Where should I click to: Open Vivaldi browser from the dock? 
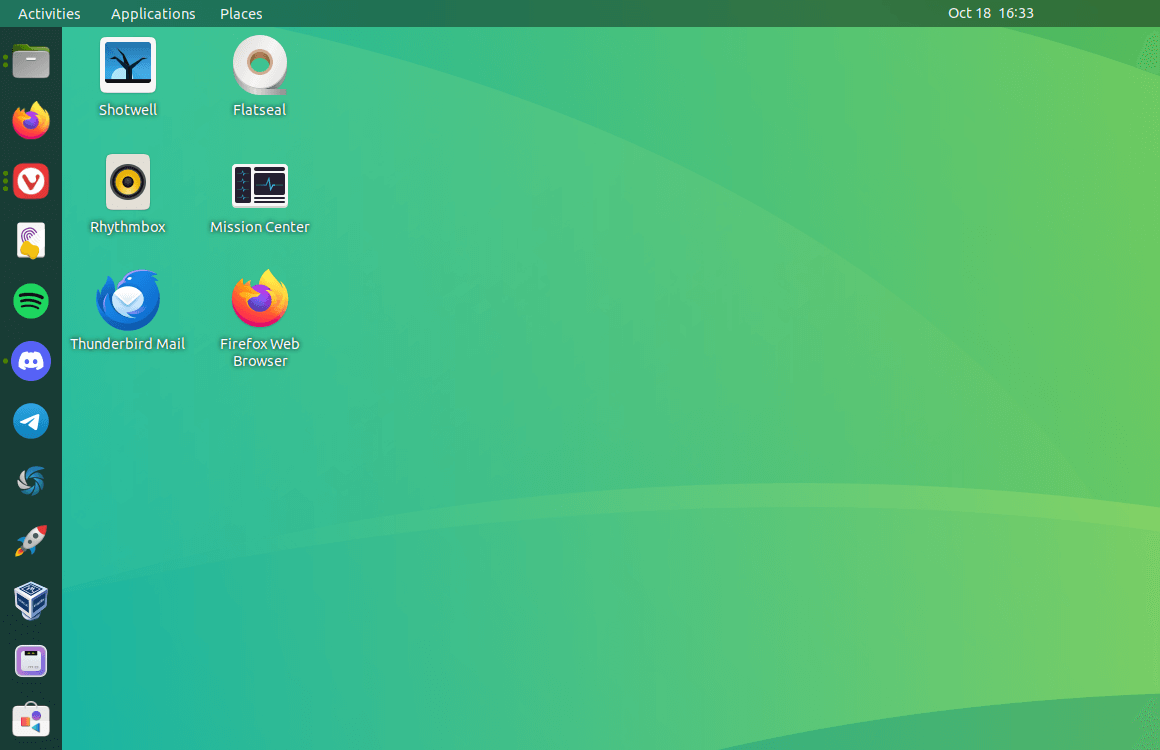pos(30,181)
